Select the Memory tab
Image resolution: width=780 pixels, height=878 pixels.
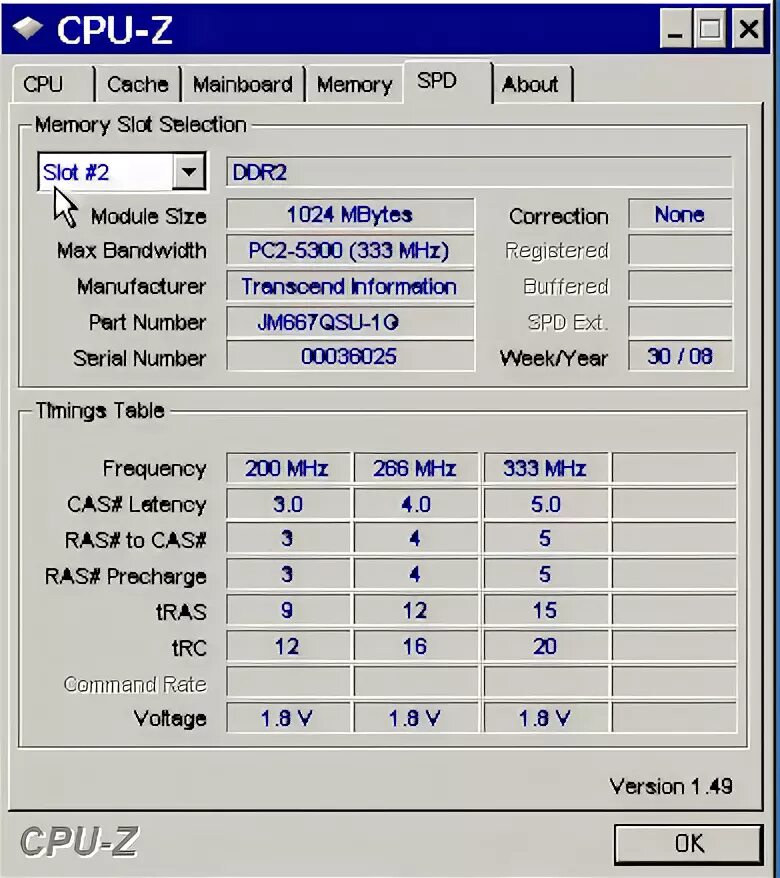click(354, 85)
